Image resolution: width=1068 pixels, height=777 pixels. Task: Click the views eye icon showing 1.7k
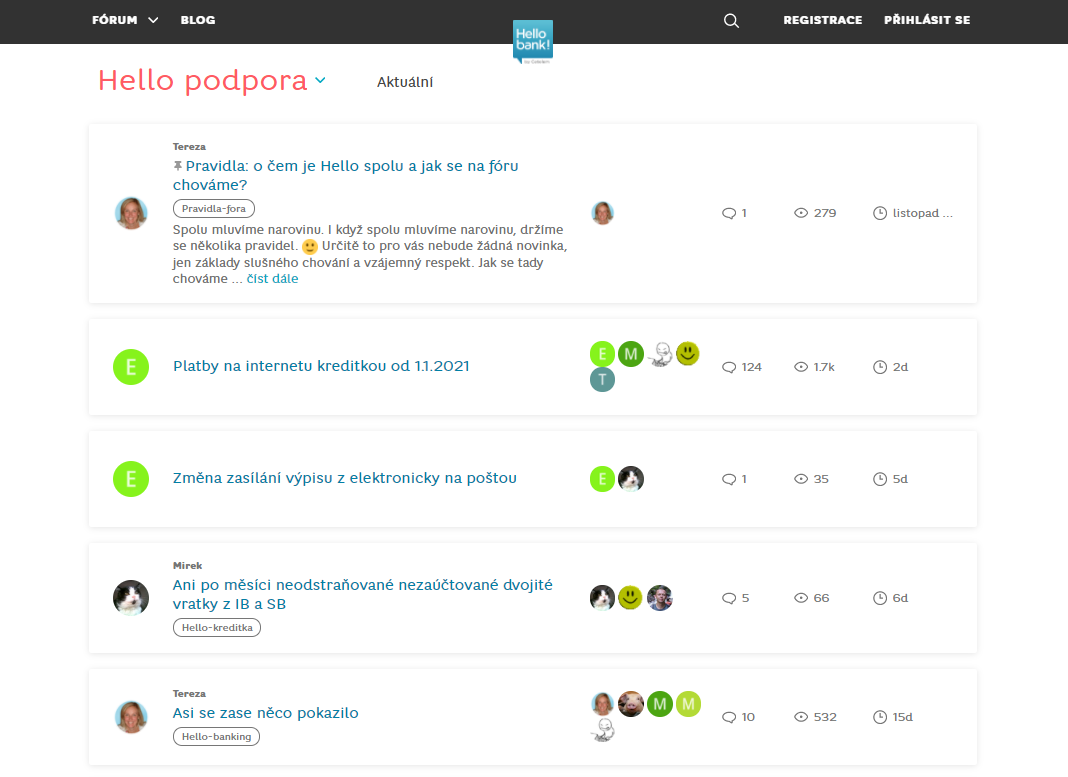pos(801,367)
